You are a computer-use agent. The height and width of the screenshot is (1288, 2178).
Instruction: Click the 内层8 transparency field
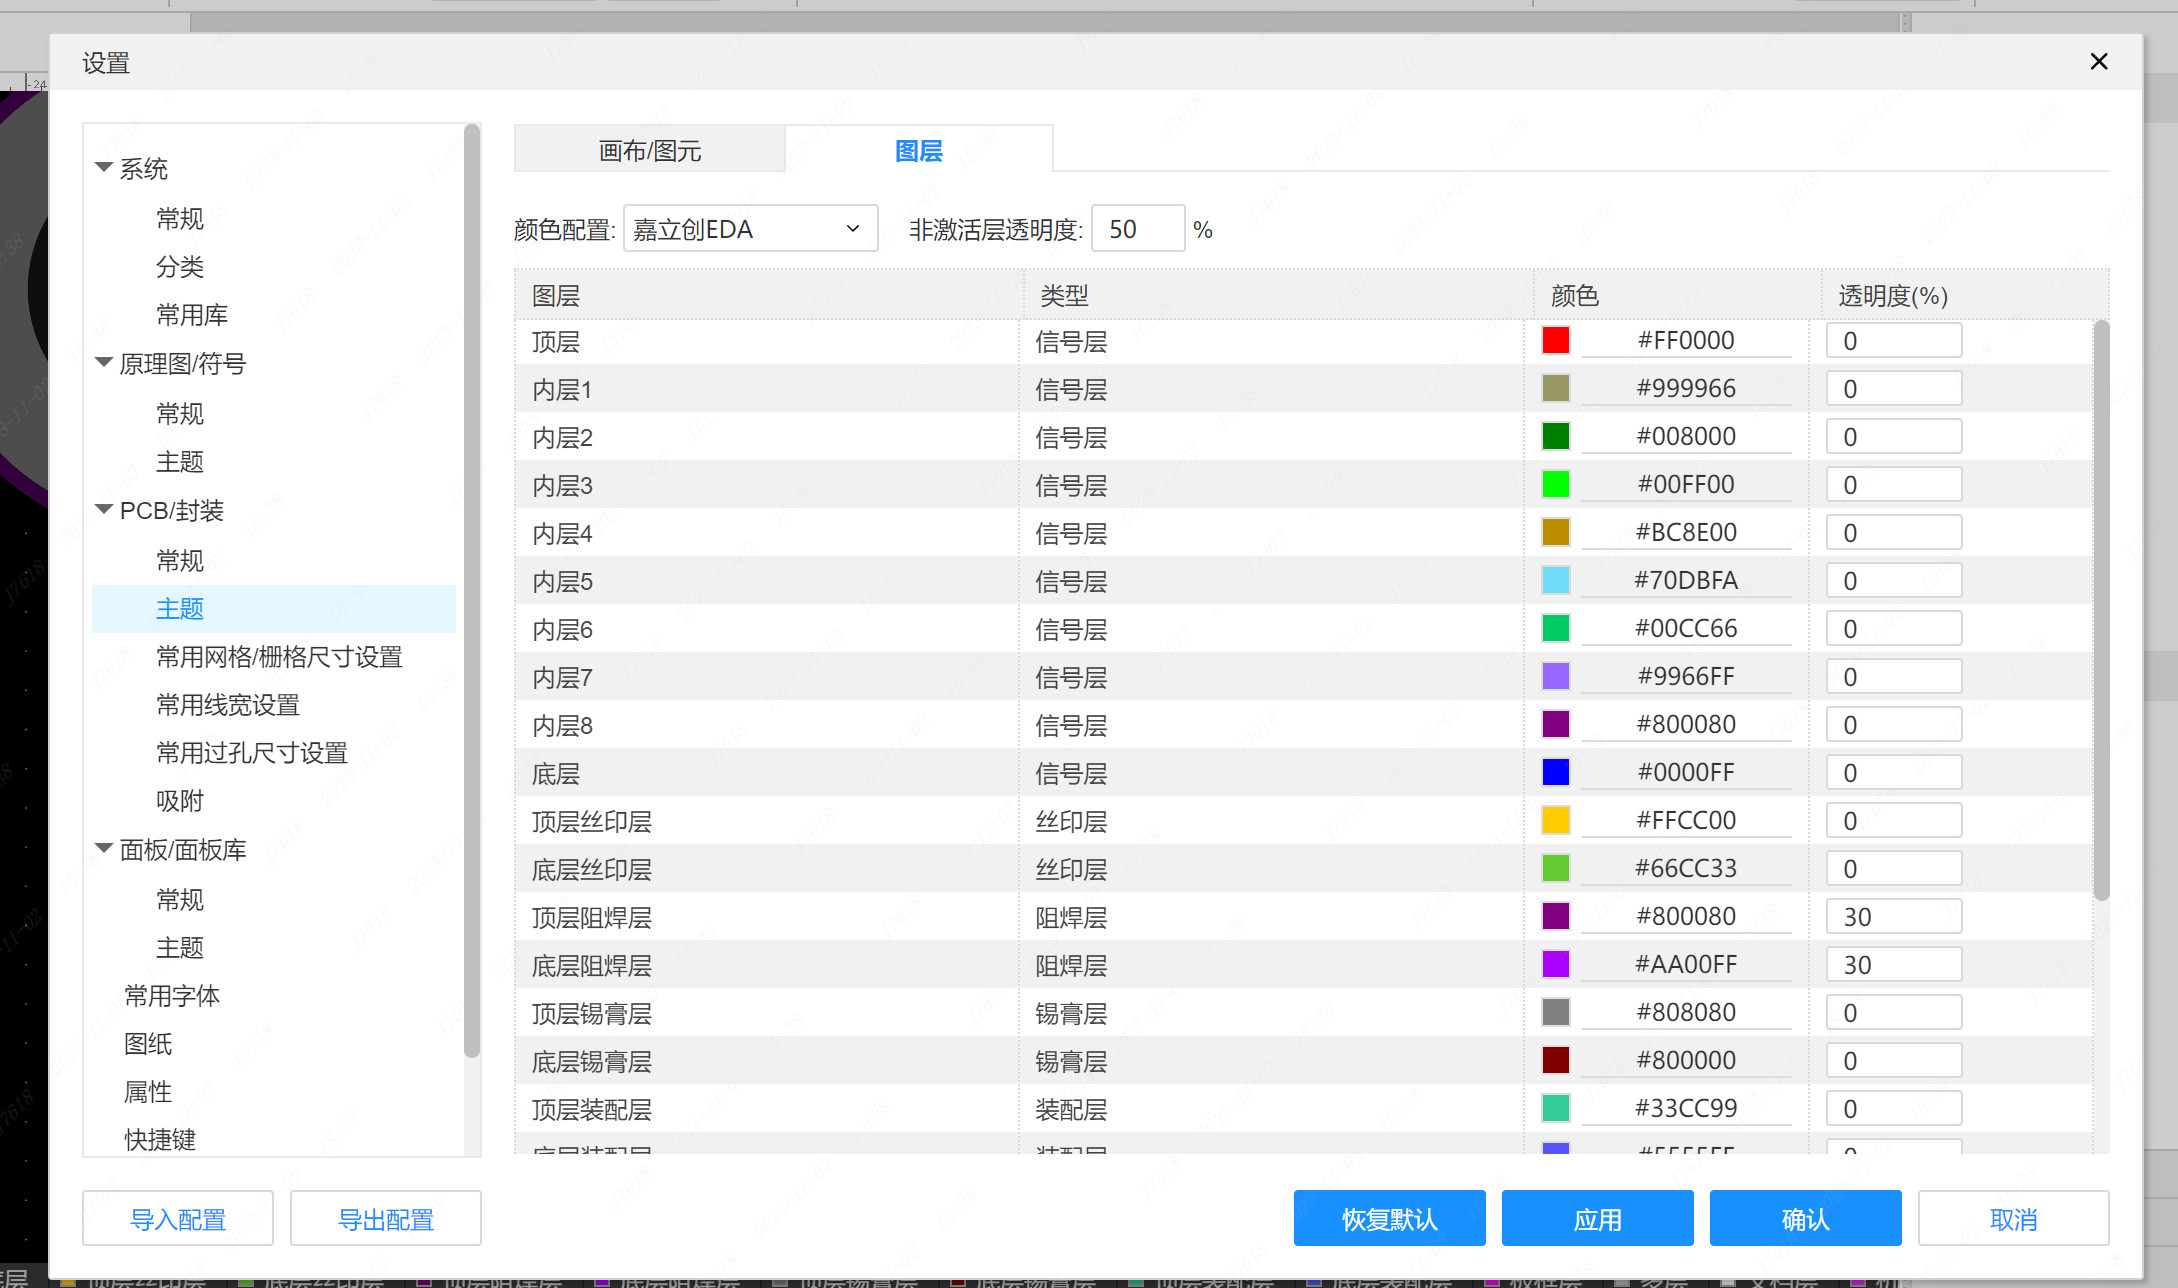pos(1894,724)
